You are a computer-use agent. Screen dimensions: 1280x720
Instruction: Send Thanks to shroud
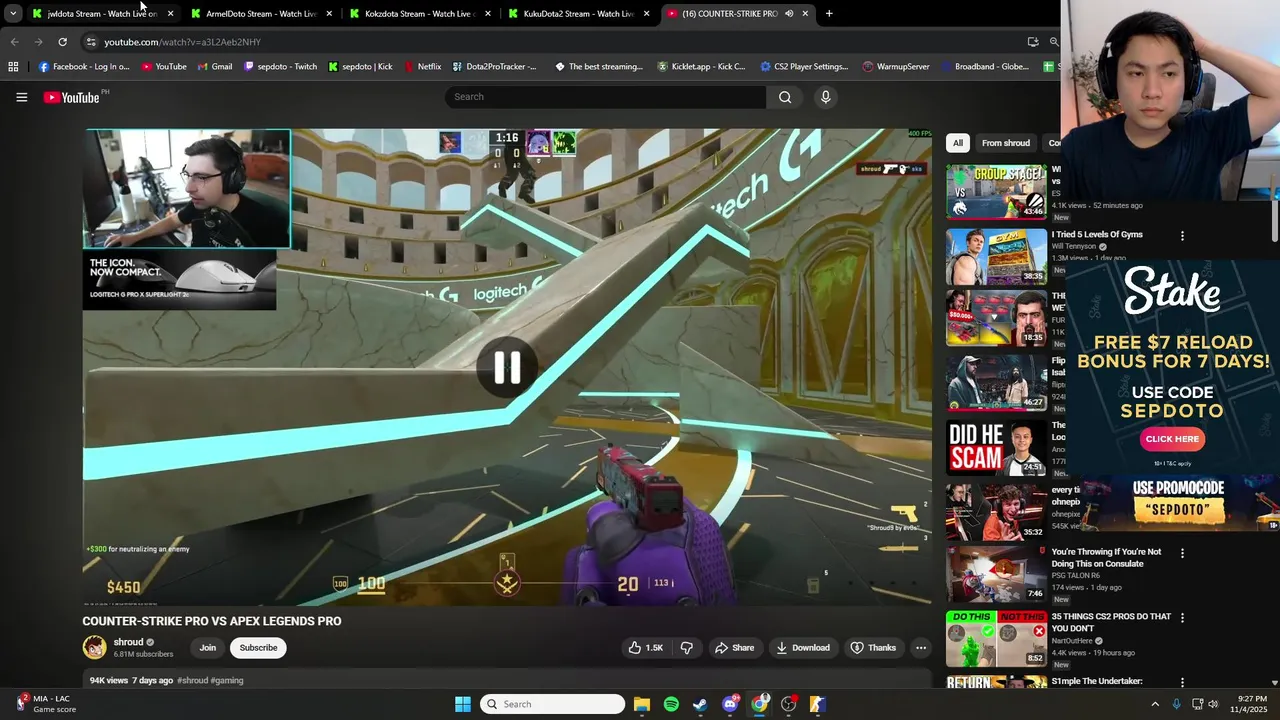[x=873, y=648]
